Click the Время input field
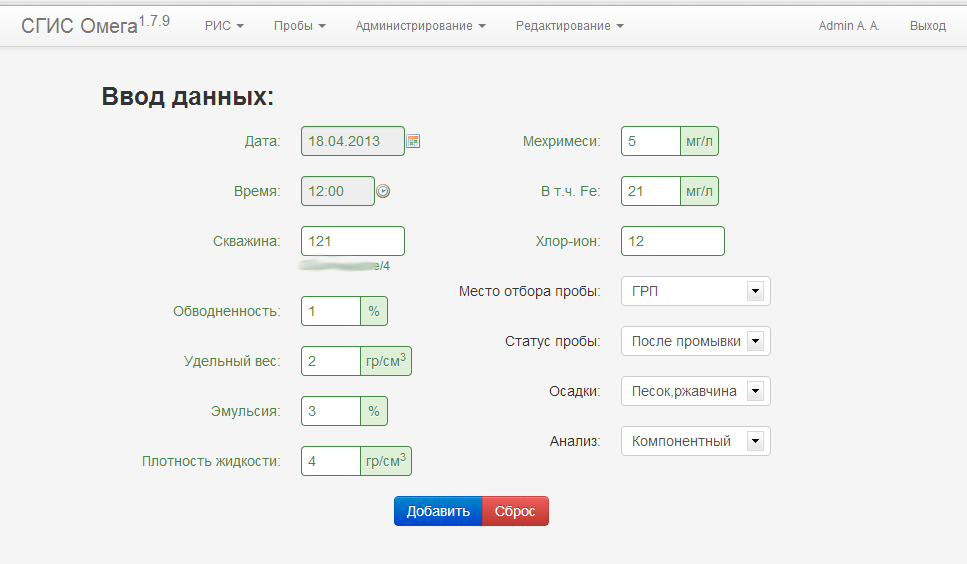The width and height of the screenshot is (967, 564). click(x=337, y=191)
